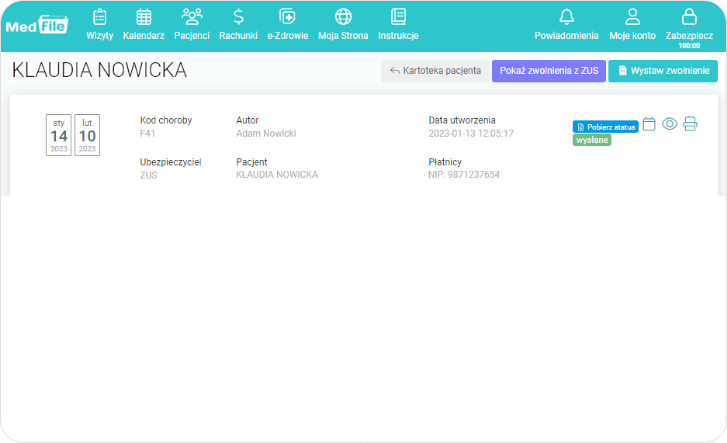Click Wystaw zwolnienie button
727x443 pixels.
pyautogui.click(x=664, y=71)
